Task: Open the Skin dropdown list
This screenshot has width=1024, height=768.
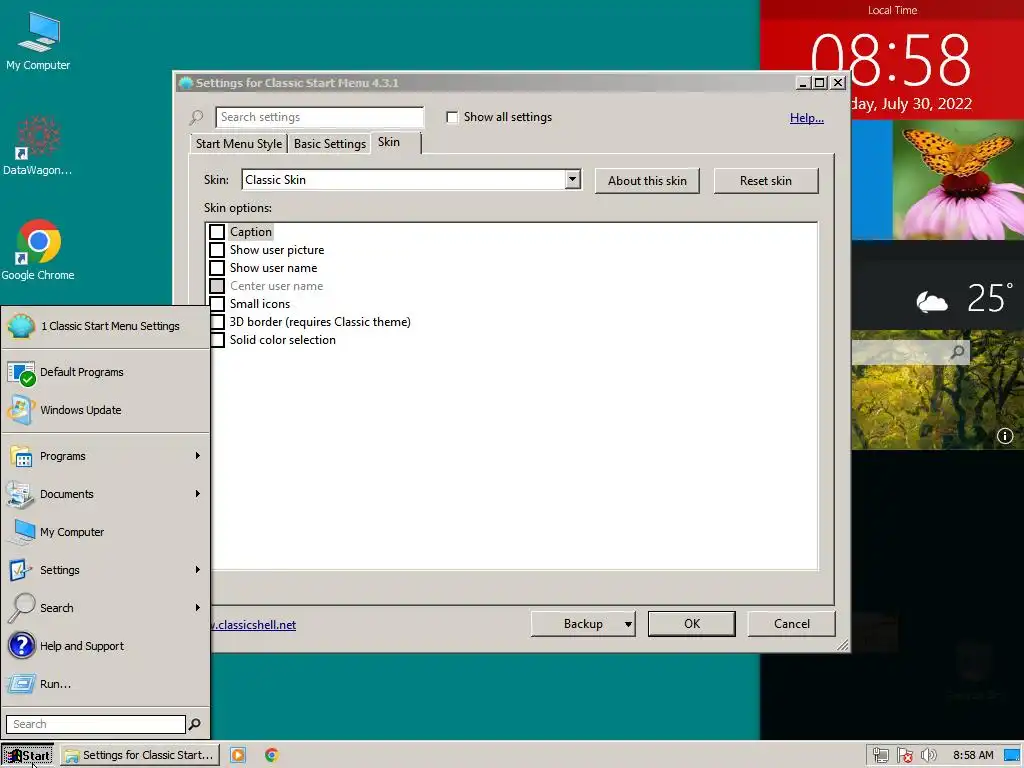Action: (x=573, y=180)
